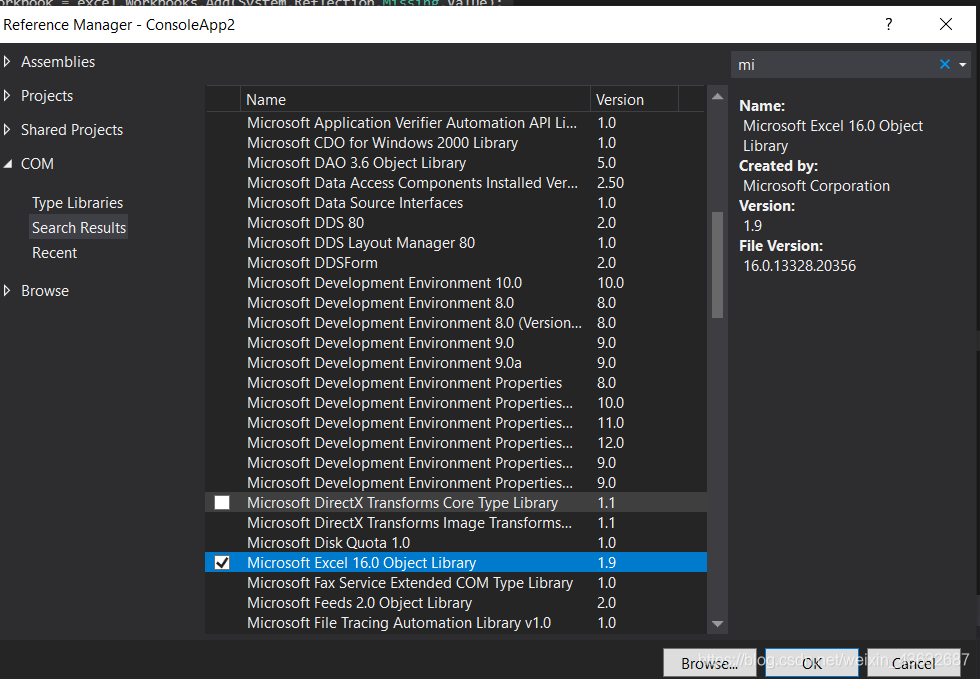This screenshot has width=980, height=679.
Task: Click the Browse... button
Action: [x=709, y=663]
